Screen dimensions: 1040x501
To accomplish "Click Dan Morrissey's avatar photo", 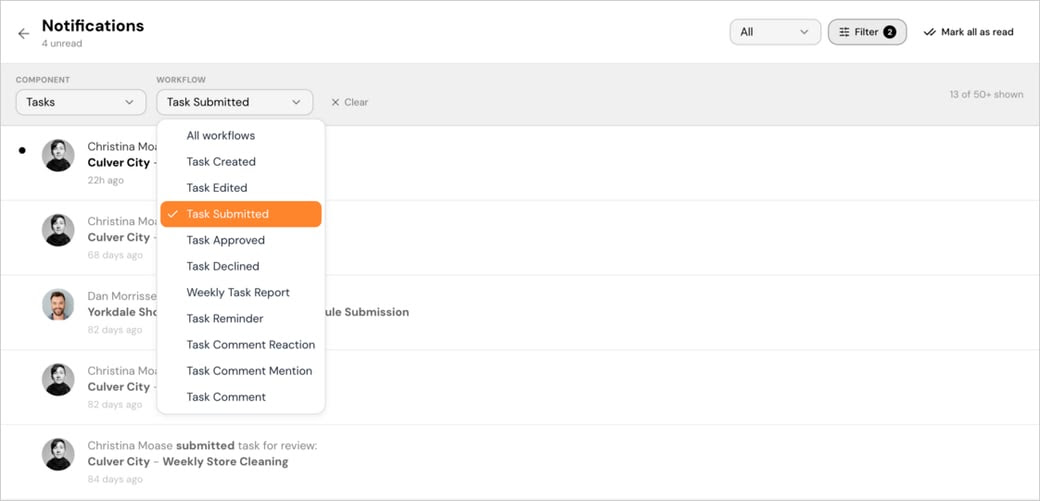I will pos(58,305).
